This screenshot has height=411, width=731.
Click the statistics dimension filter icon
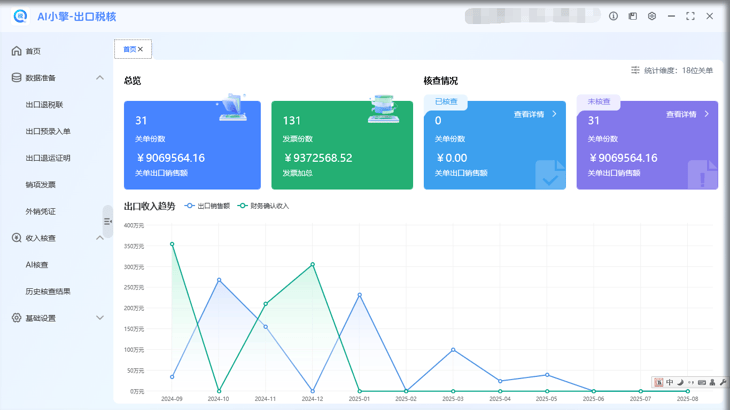pos(635,70)
